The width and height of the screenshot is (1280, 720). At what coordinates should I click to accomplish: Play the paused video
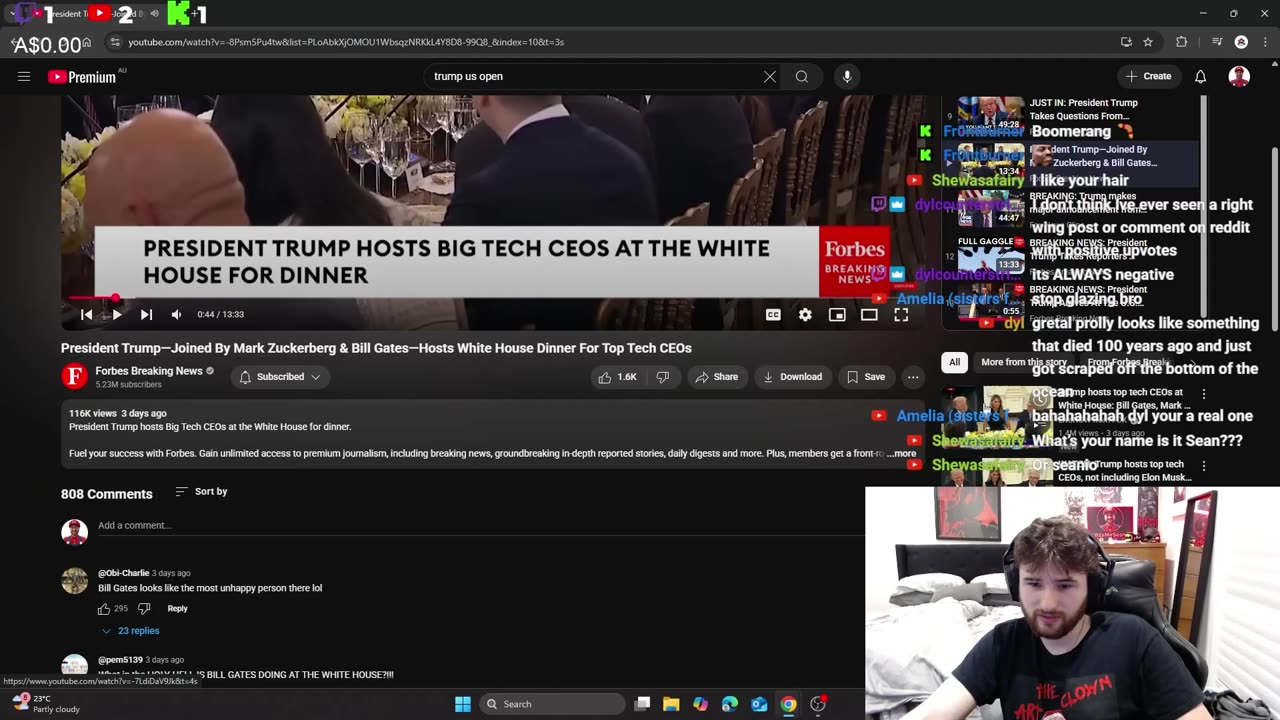pos(117,314)
